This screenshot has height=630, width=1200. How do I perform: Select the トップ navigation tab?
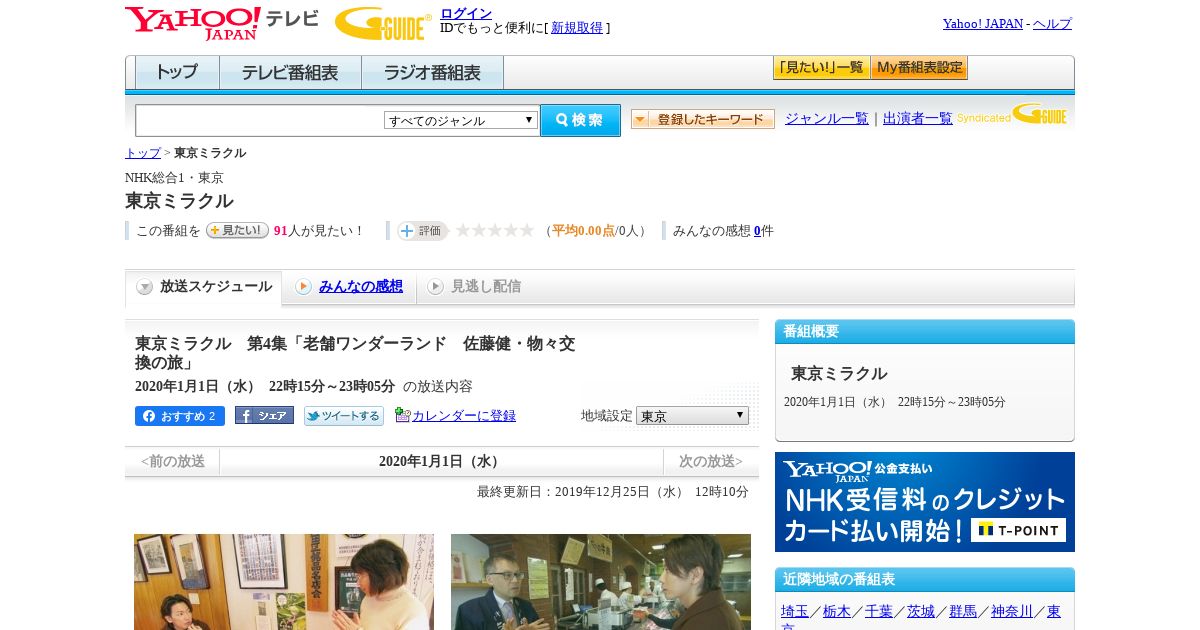click(x=177, y=73)
